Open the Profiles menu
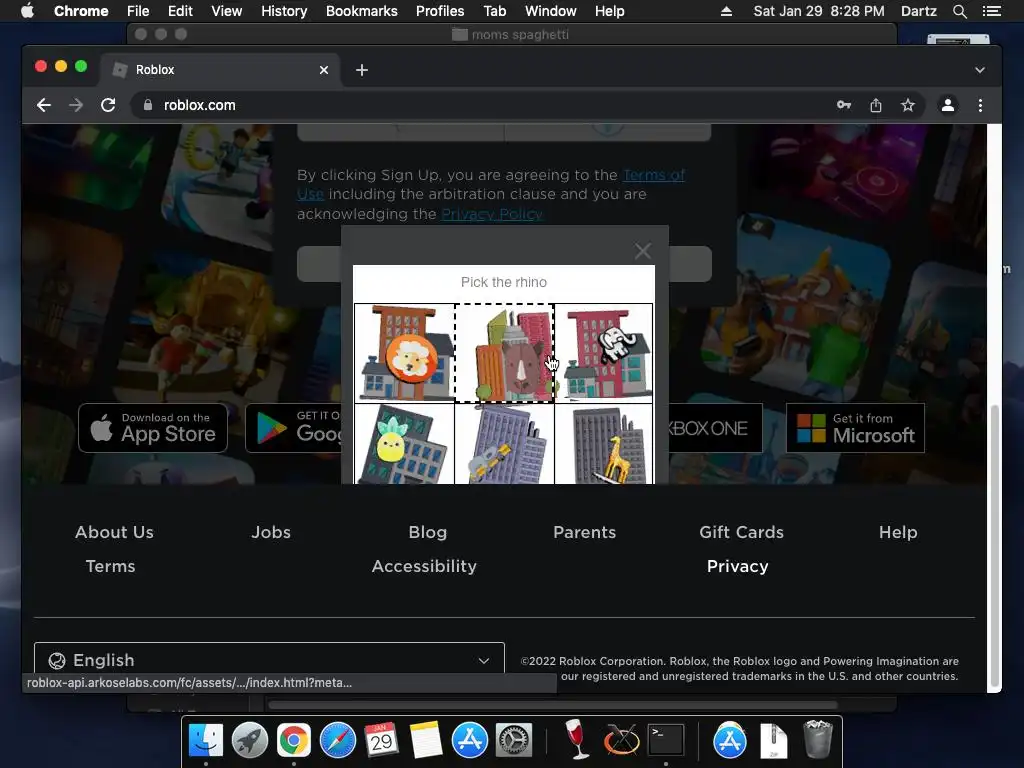Image resolution: width=1024 pixels, height=768 pixels. point(440,11)
